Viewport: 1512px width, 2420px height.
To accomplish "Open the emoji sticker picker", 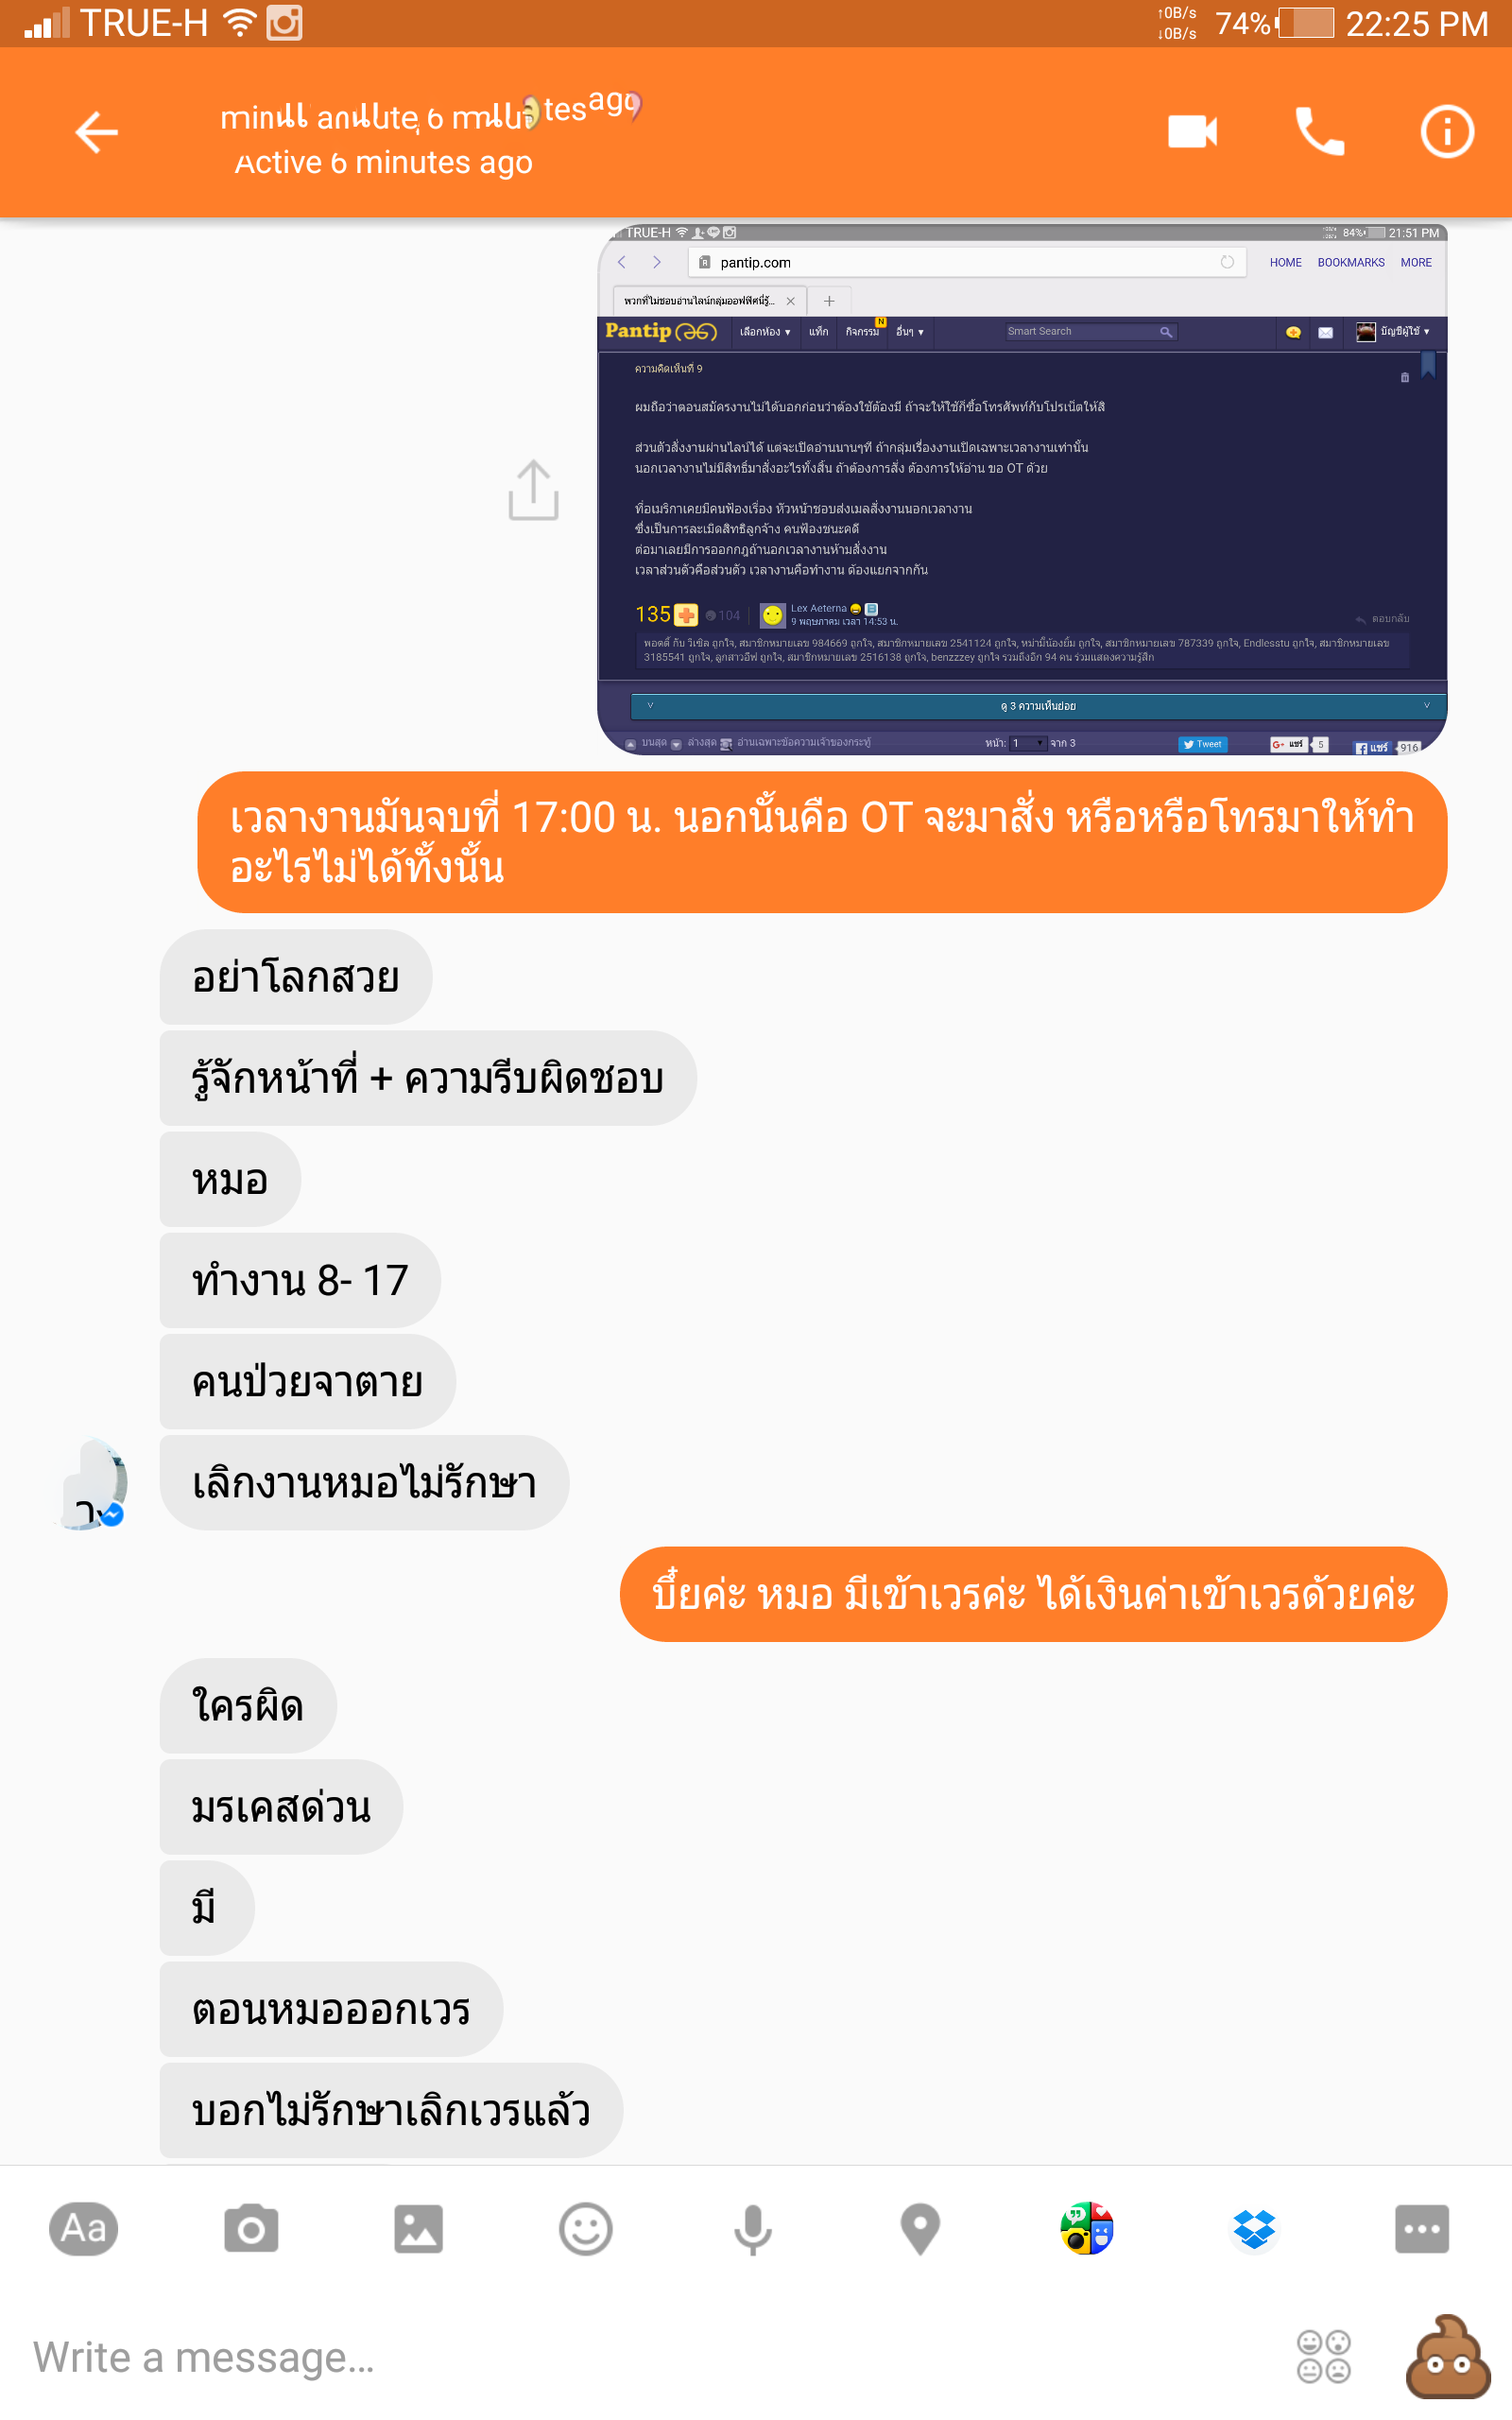I will 585,2228.
